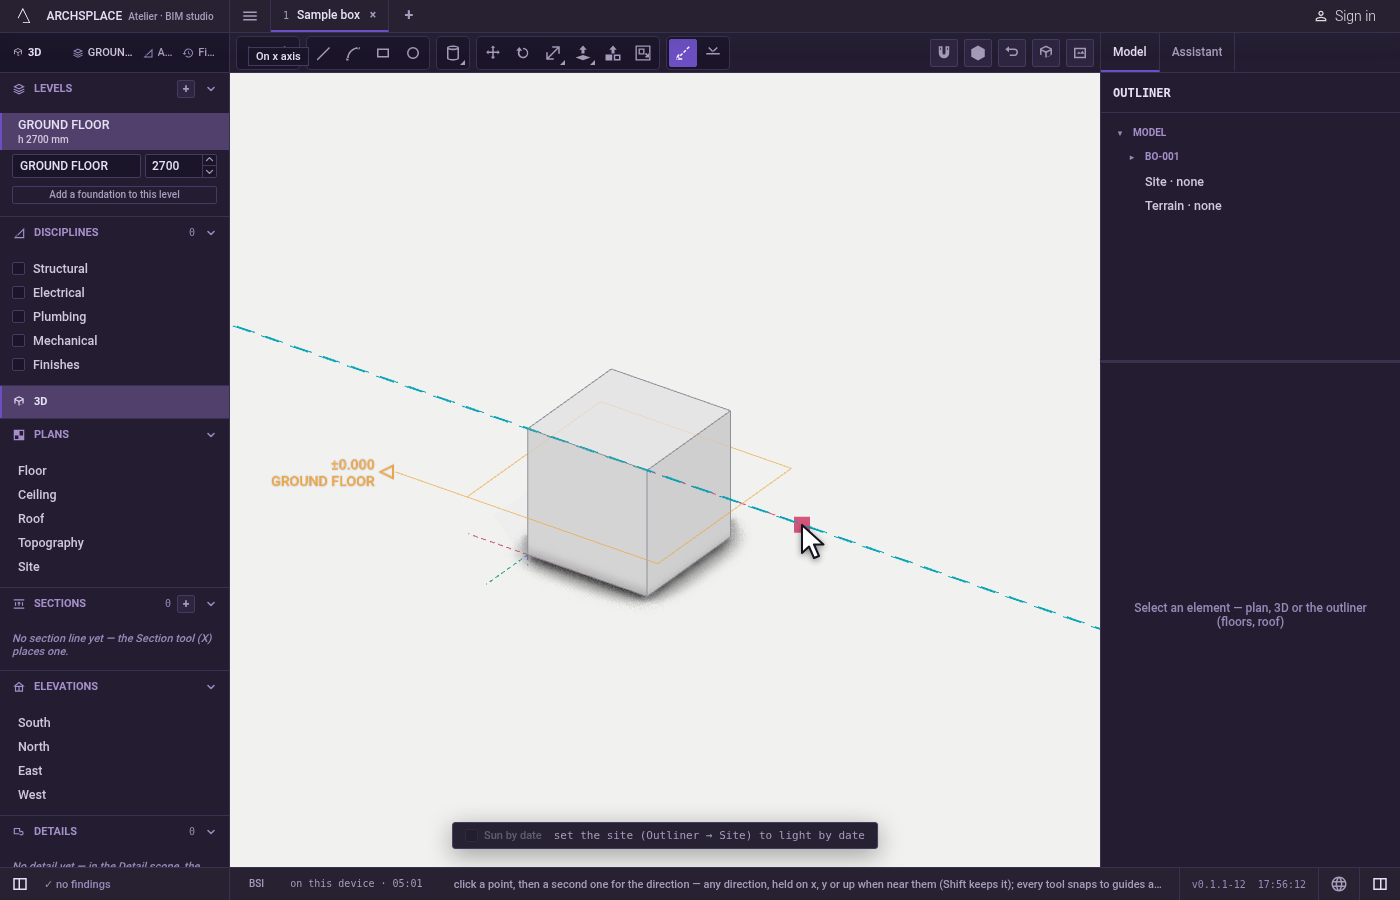Click the level height 2700 field
The image size is (1400, 900).
[174, 166]
